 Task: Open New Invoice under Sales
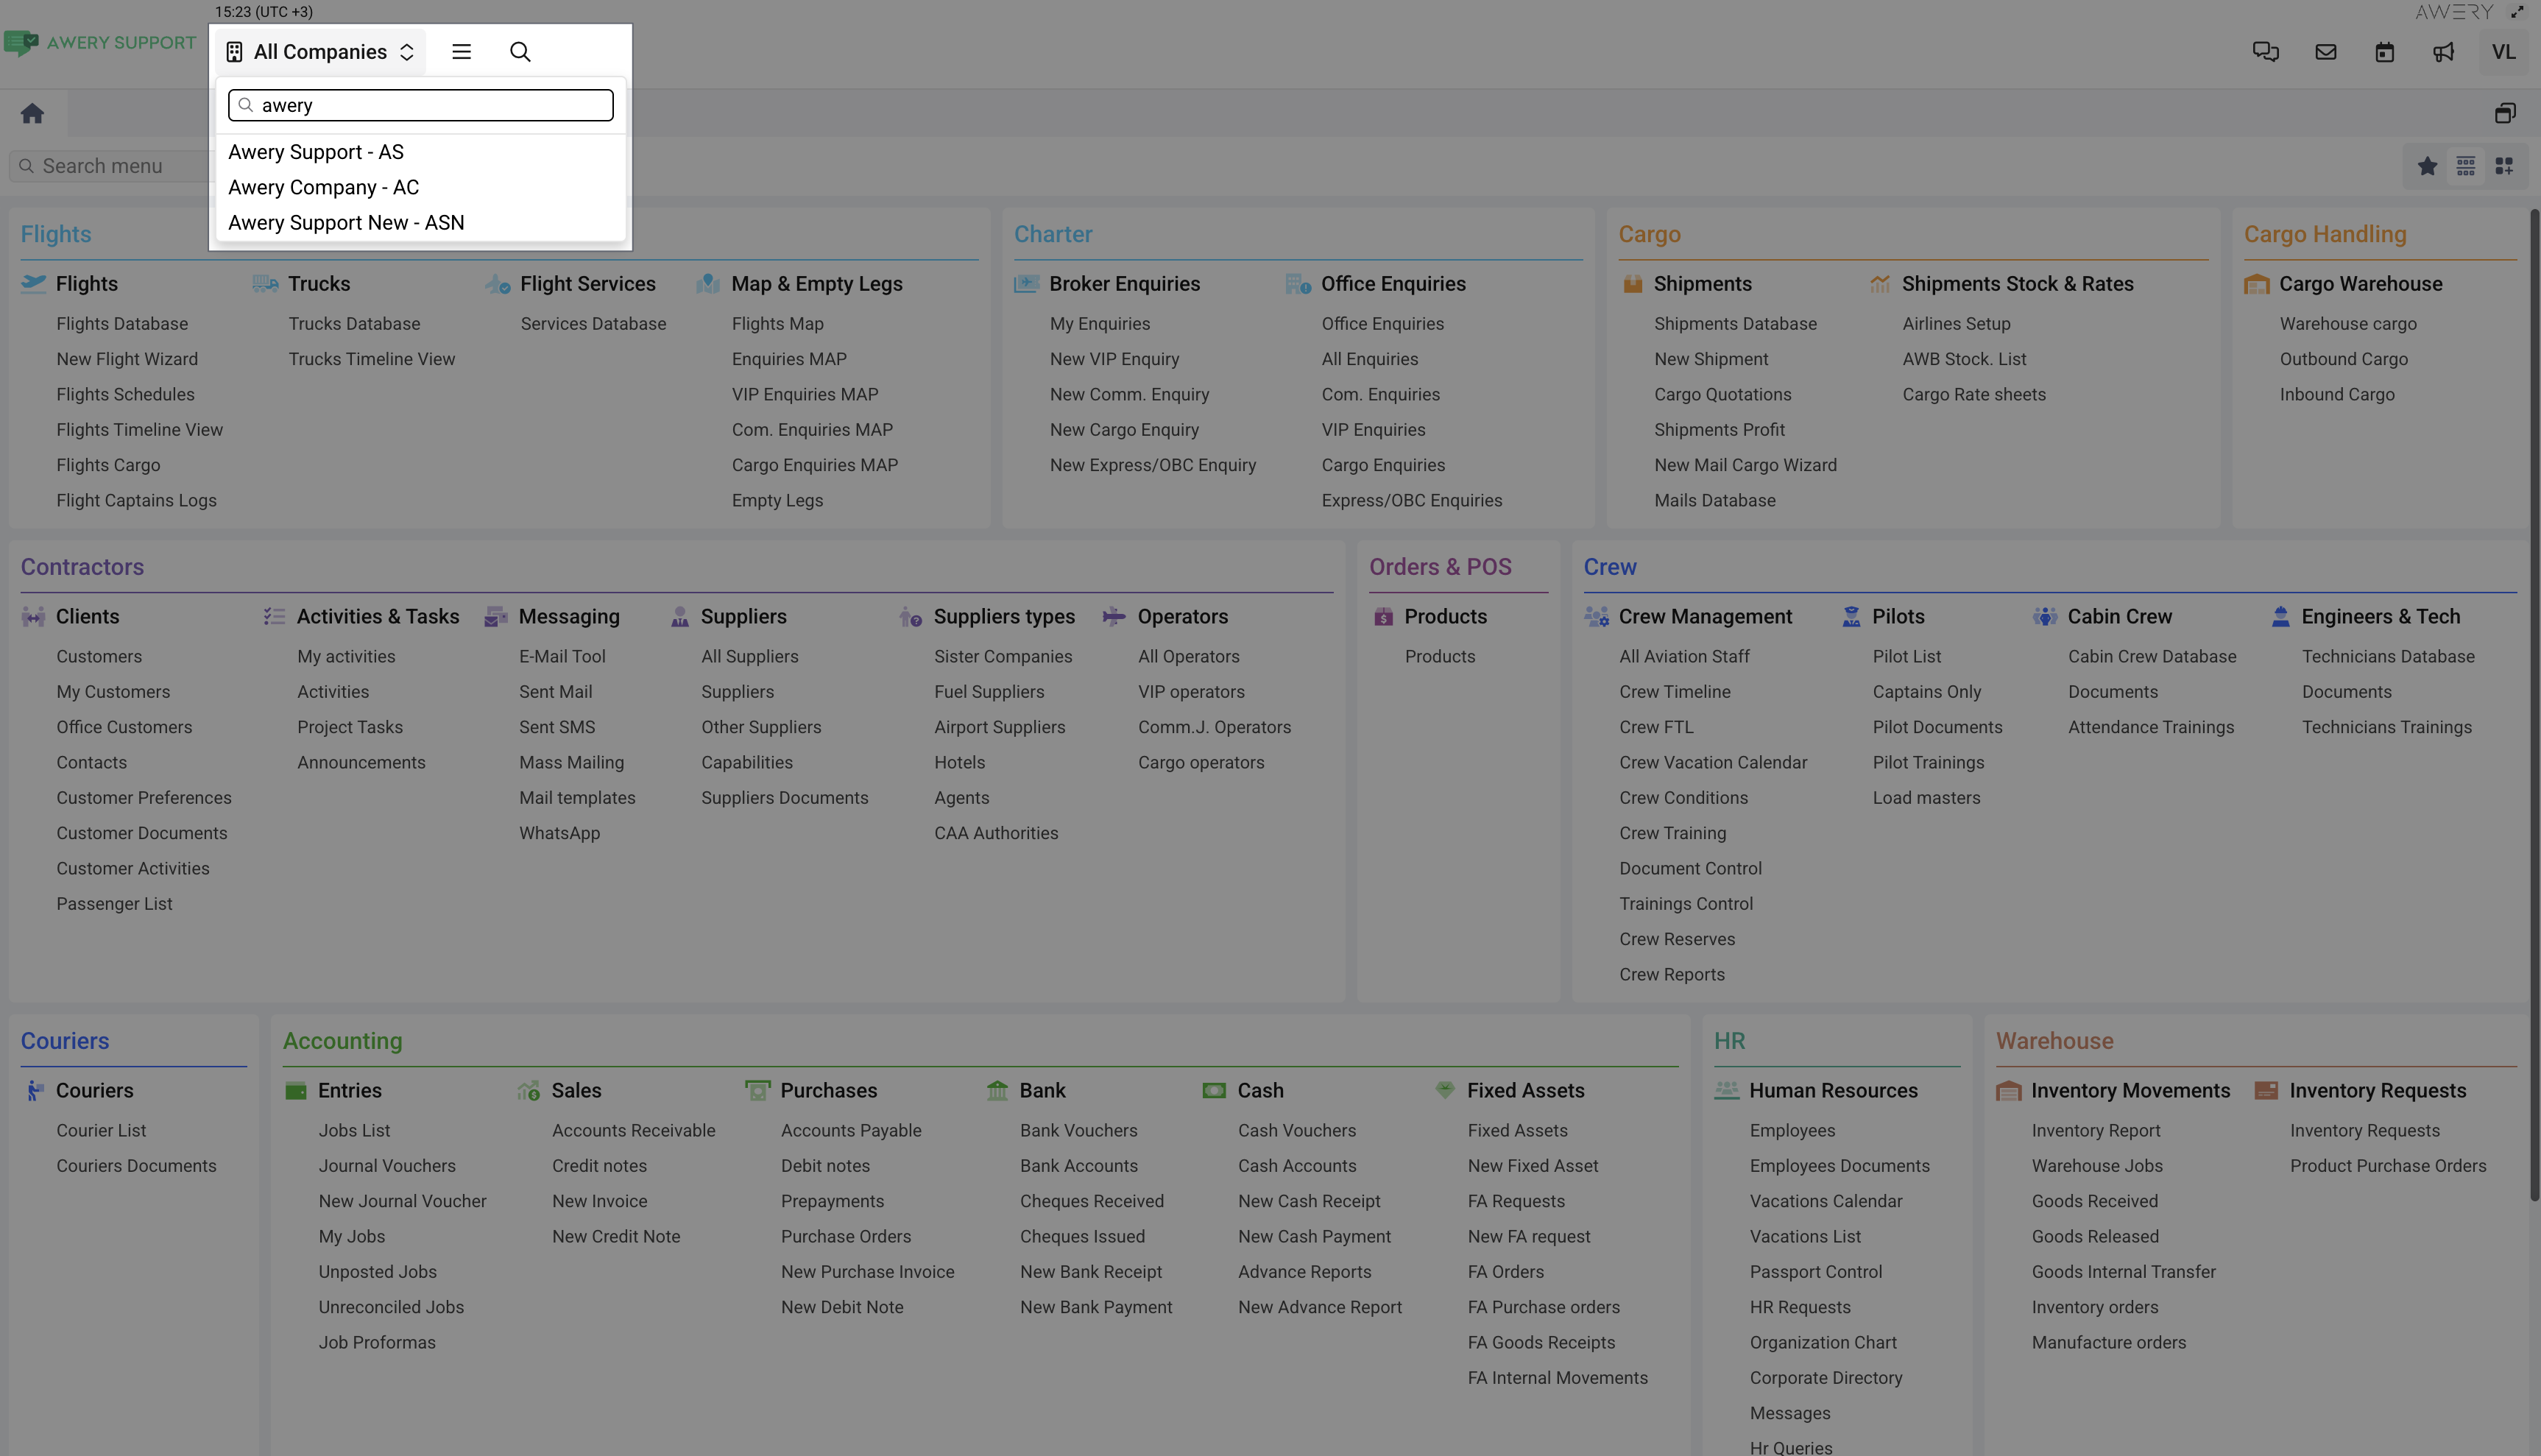pyautogui.click(x=599, y=1201)
